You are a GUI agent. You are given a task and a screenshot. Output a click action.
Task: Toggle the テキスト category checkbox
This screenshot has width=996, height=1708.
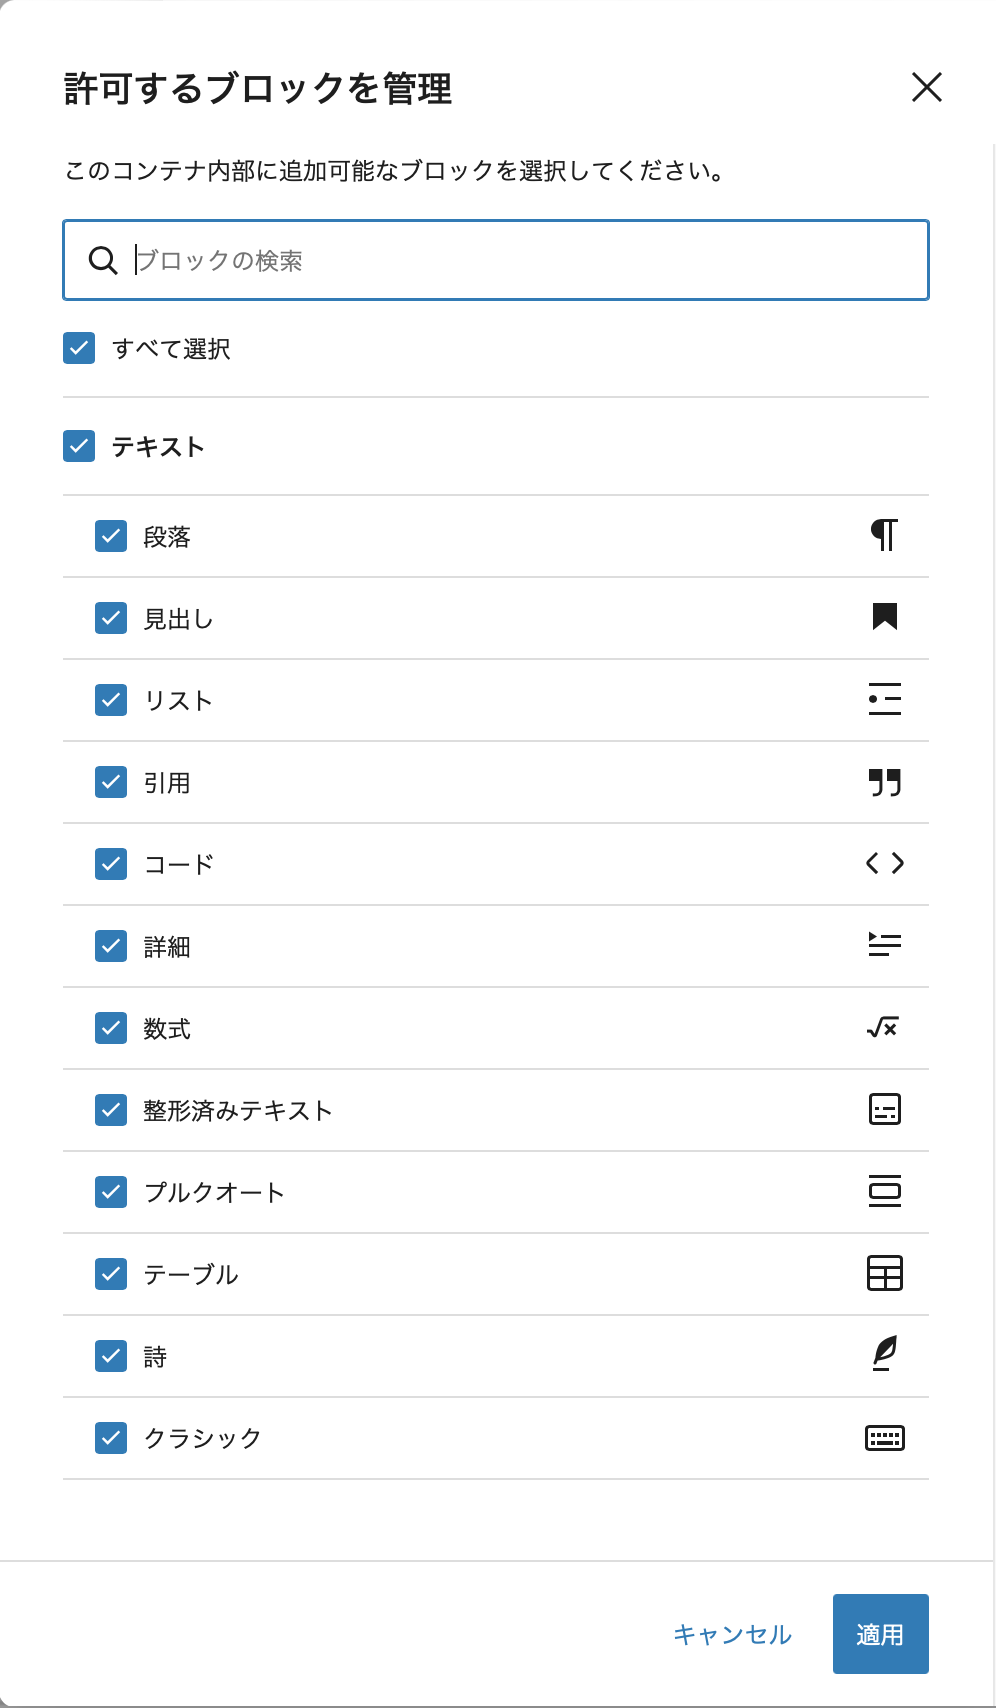(x=79, y=446)
